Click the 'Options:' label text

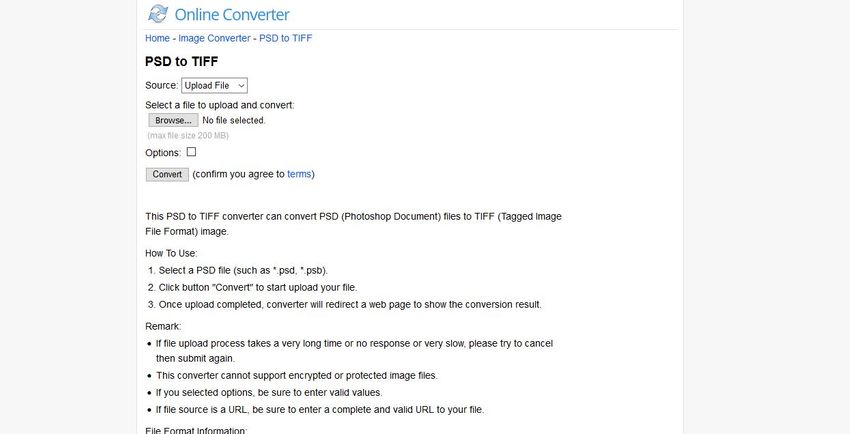click(x=163, y=153)
